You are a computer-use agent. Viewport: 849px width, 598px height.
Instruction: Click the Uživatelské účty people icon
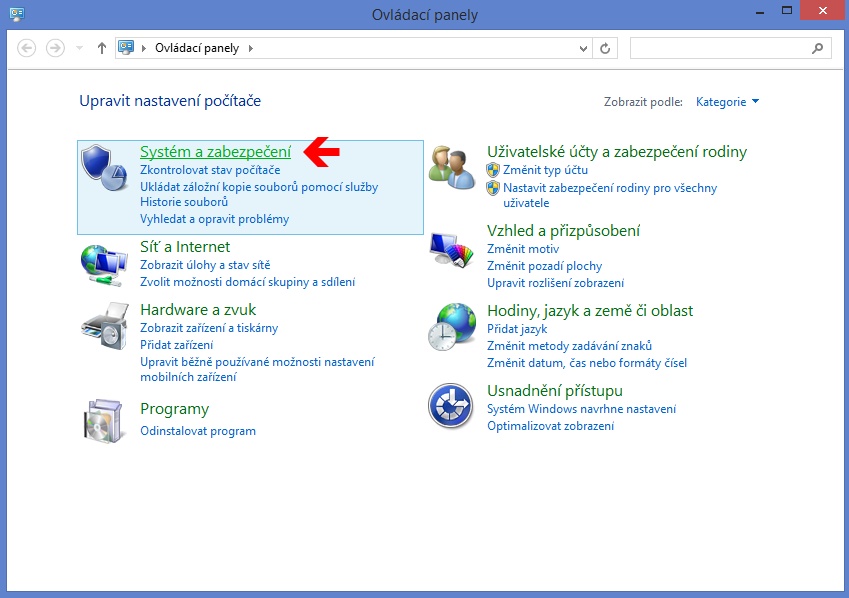pyautogui.click(x=451, y=167)
